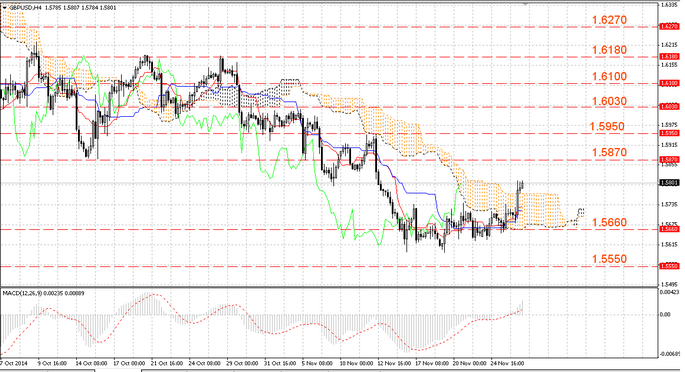
Task: Click the 5 Nov 08:00 time label
Action: pyautogui.click(x=318, y=363)
